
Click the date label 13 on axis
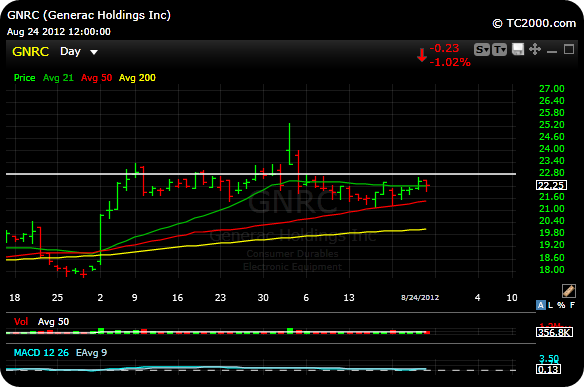coord(349,298)
